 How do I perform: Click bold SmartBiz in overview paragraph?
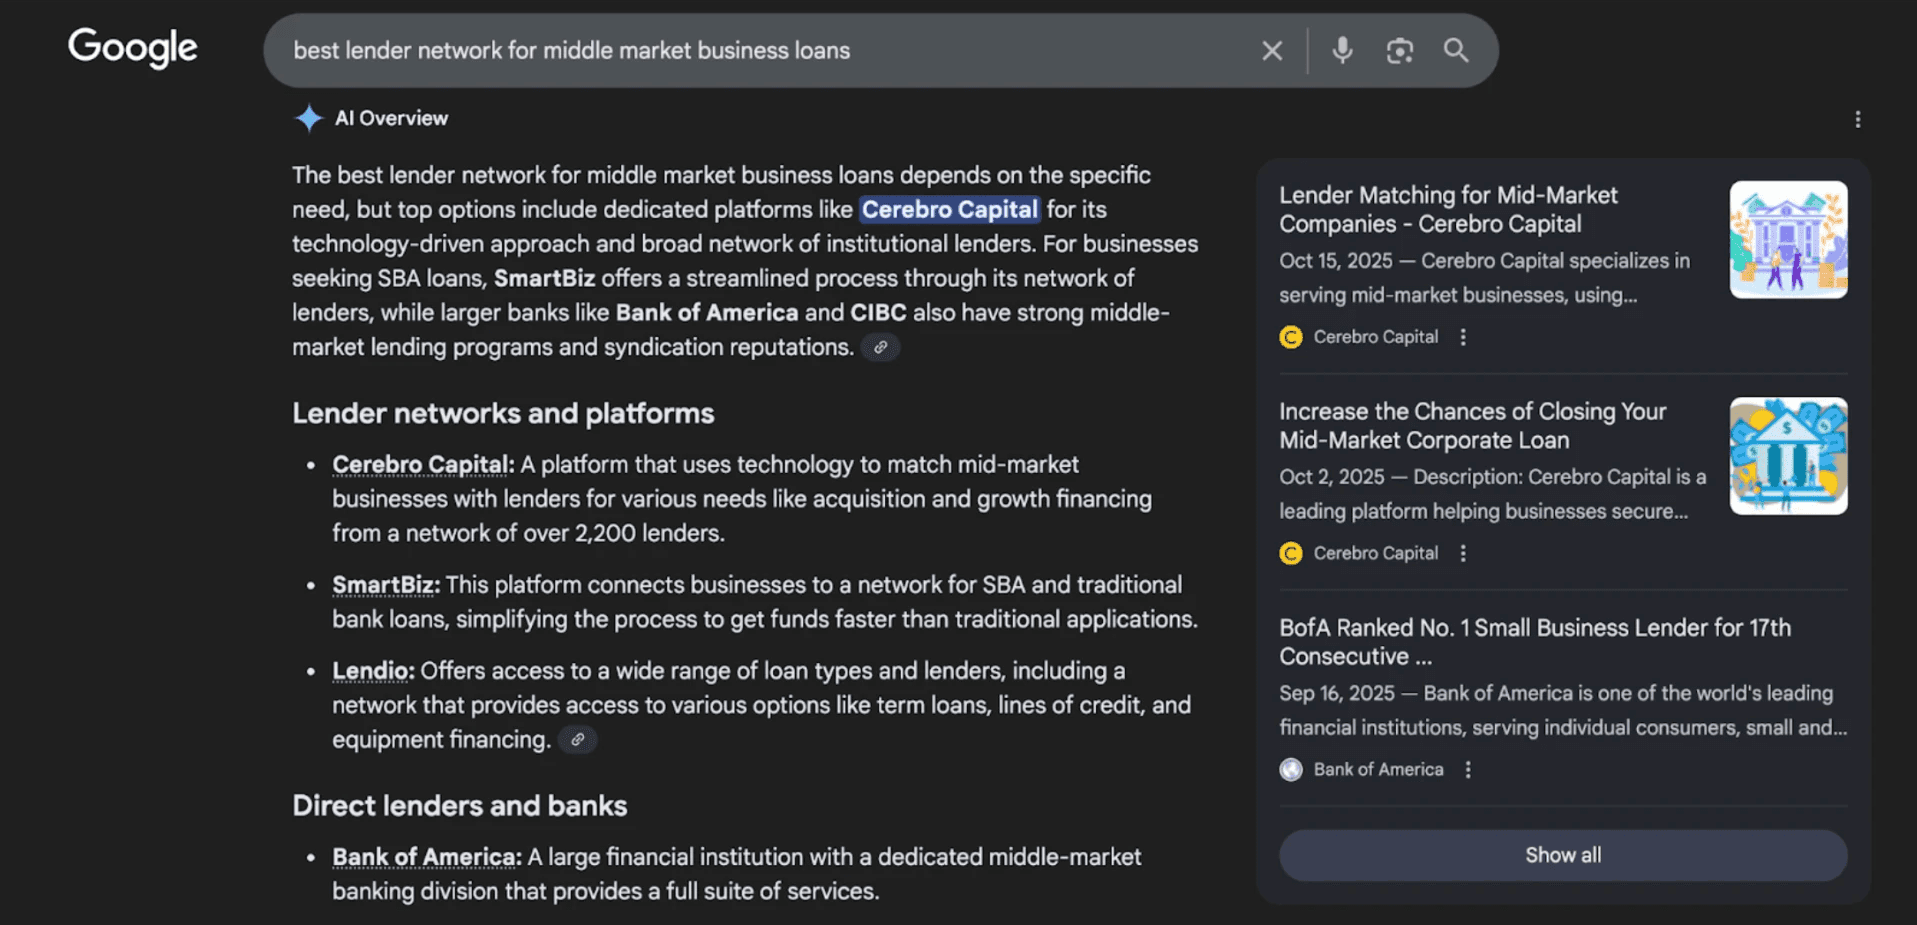point(544,278)
